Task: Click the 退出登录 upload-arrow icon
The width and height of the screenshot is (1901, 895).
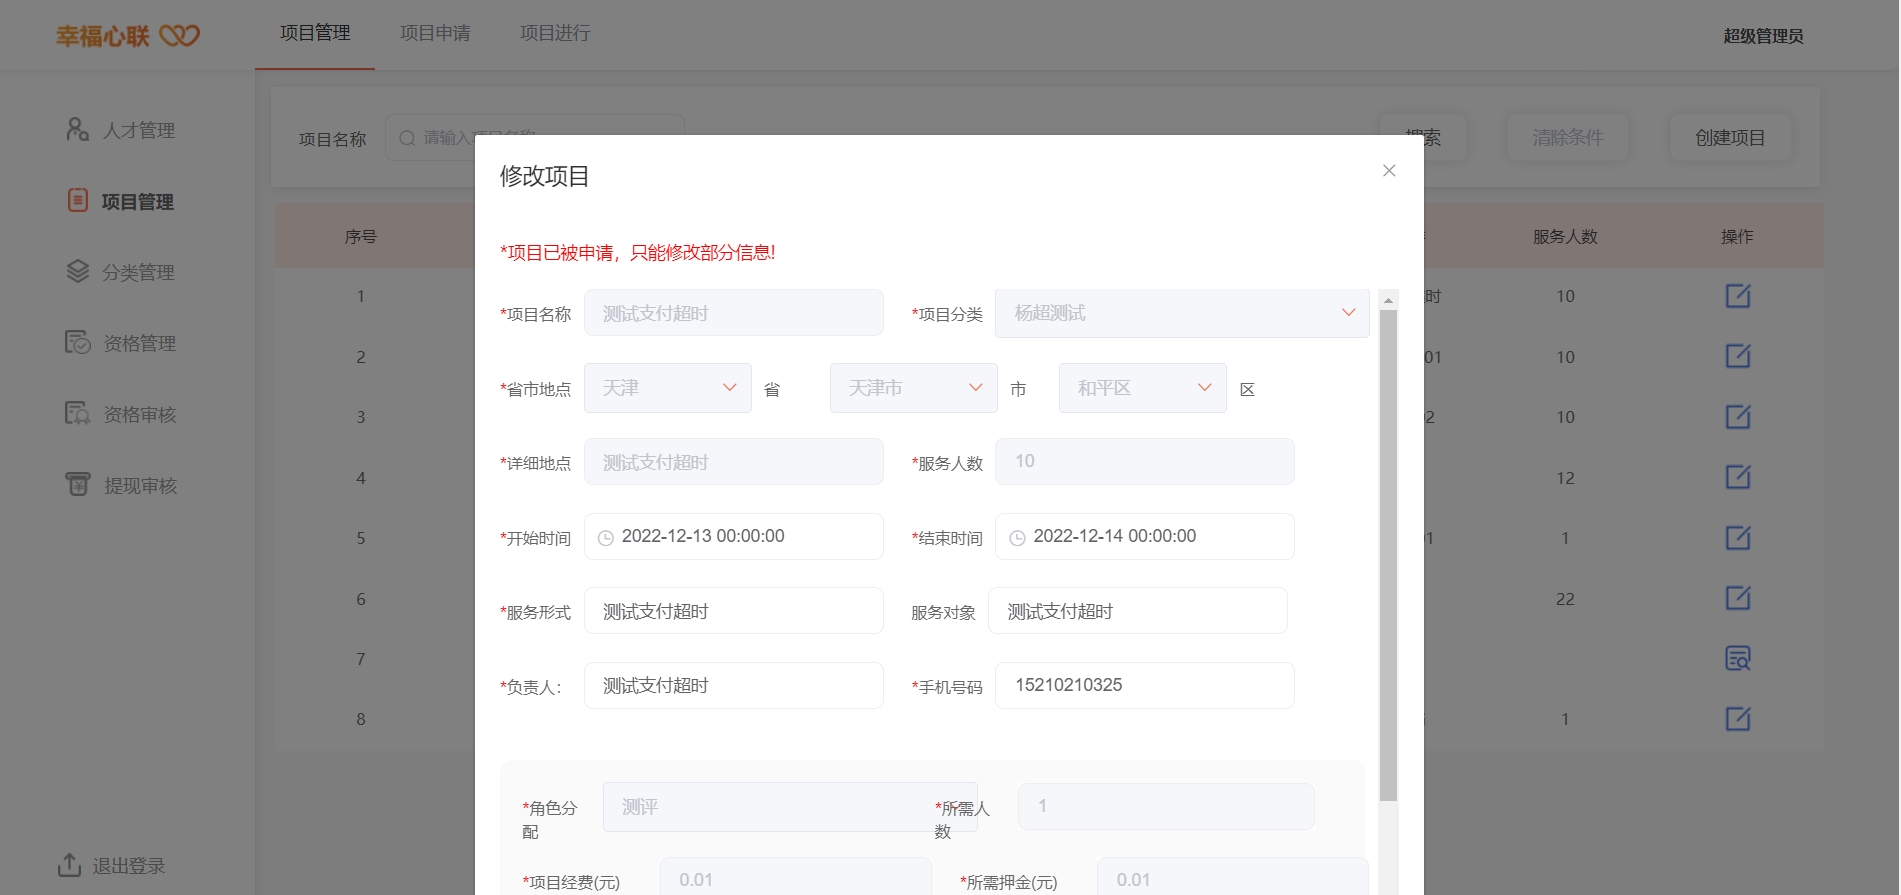Action: pos(69,865)
